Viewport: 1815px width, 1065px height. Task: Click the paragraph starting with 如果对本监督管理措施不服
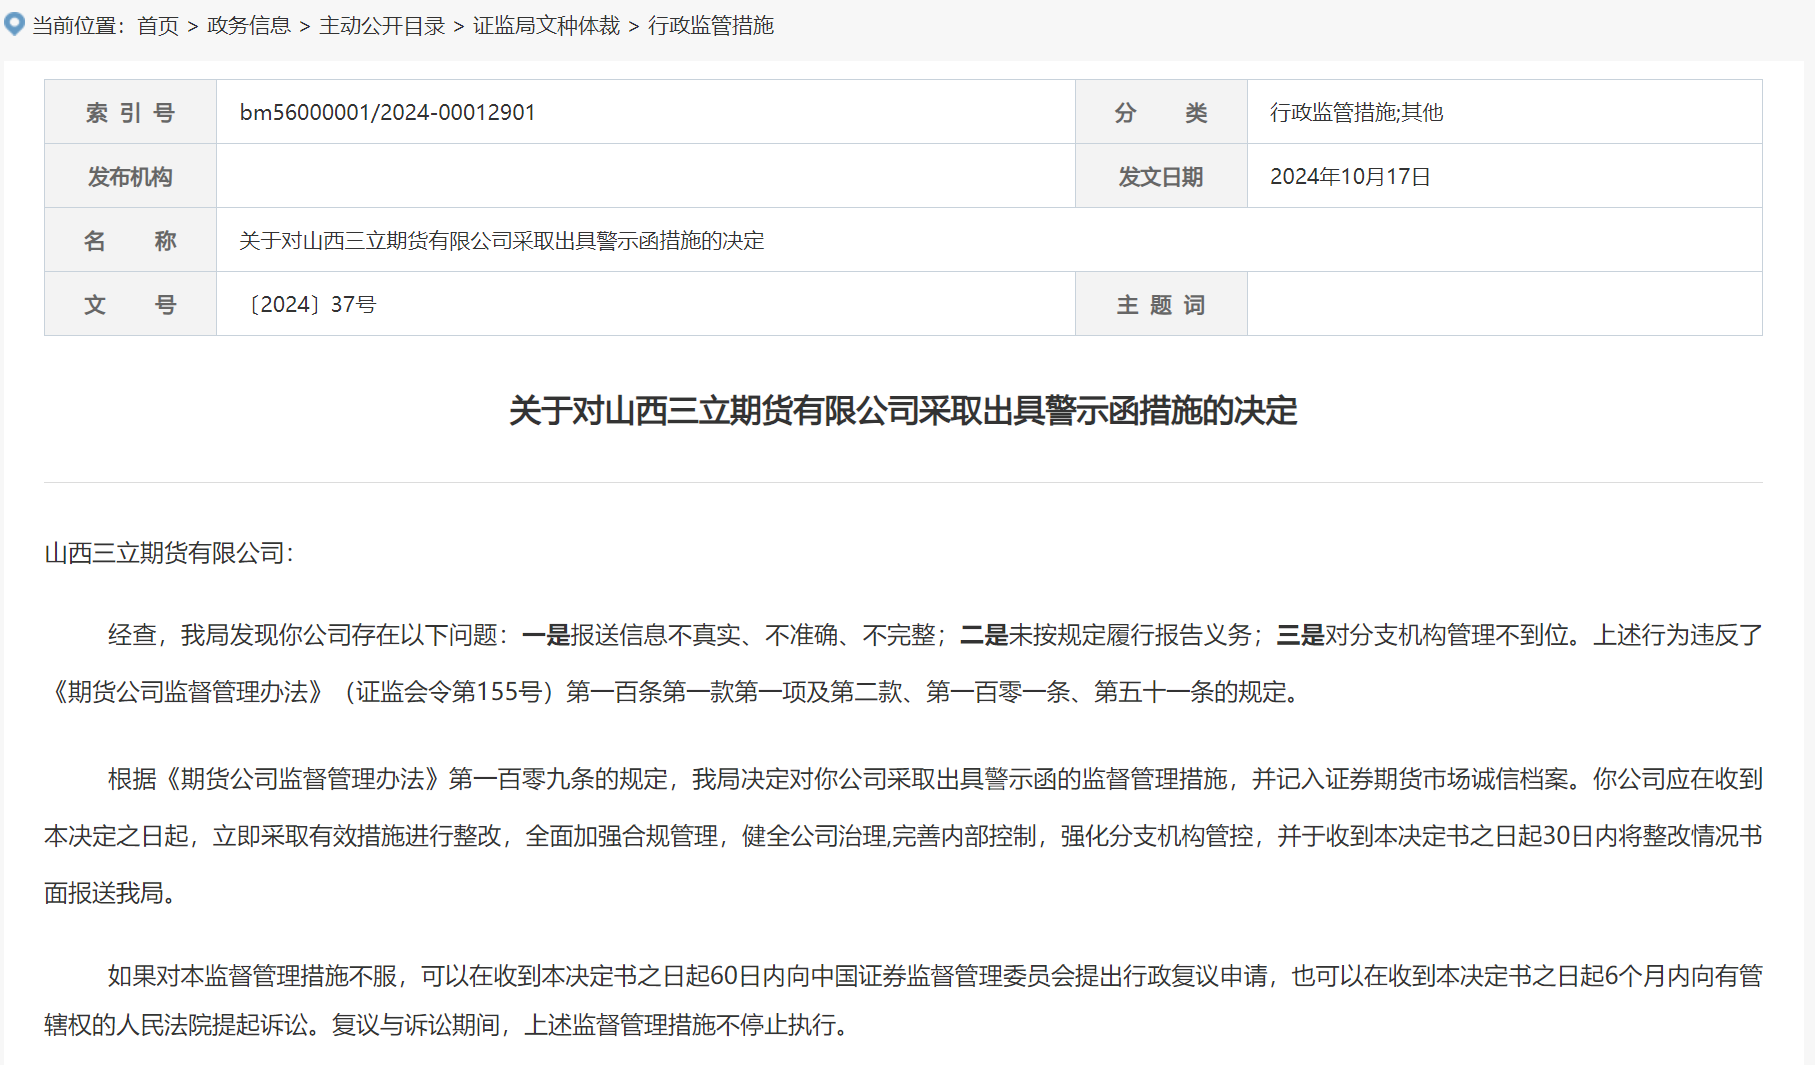(x=903, y=1000)
